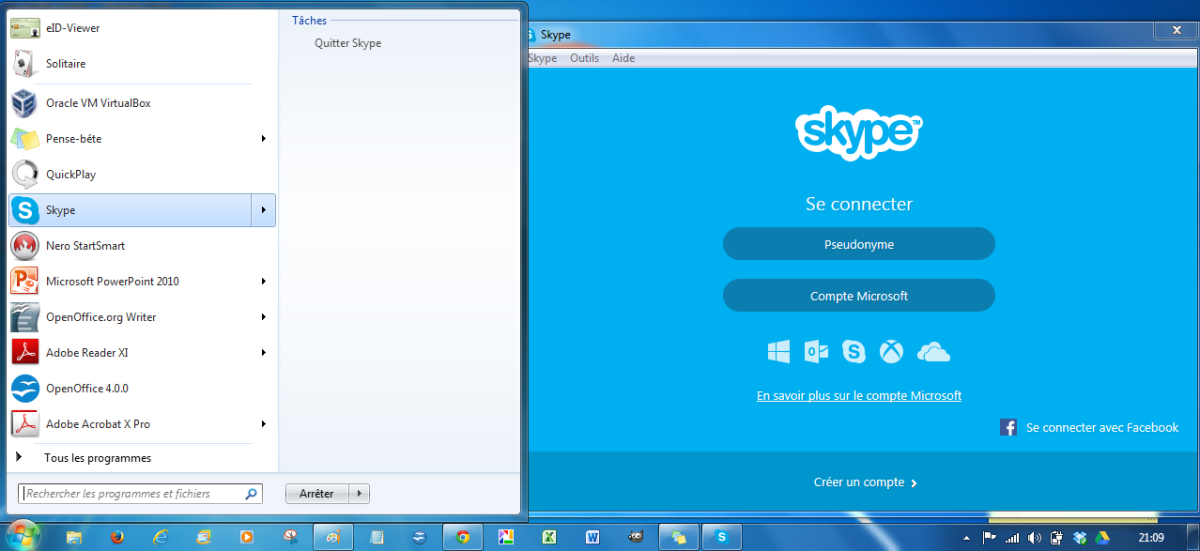Click the Google Drive tray icon
1200x551 pixels.
pyautogui.click(x=1102, y=538)
